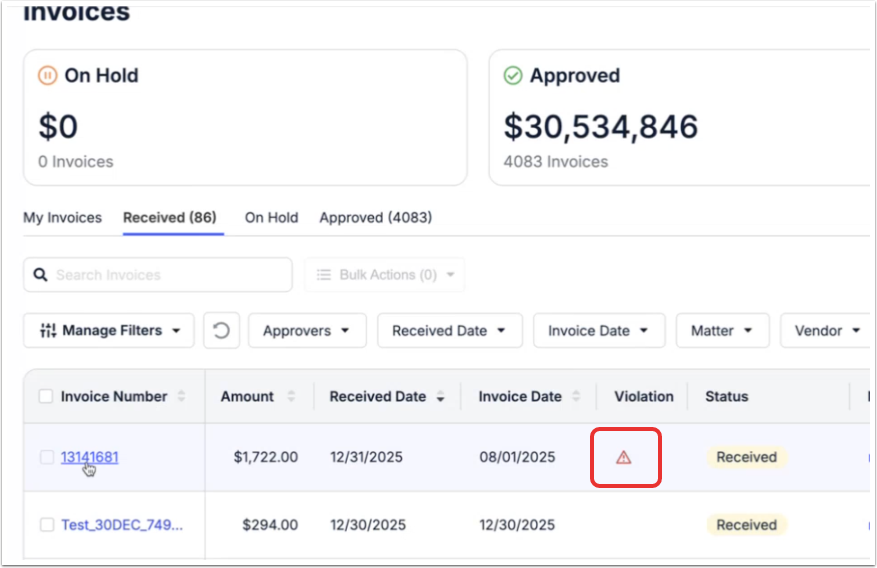Viewport: 877px width, 568px height.
Task: Click the Received status badge for invoice 13141681
Action: pyautogui.click(x=747, y=457)
